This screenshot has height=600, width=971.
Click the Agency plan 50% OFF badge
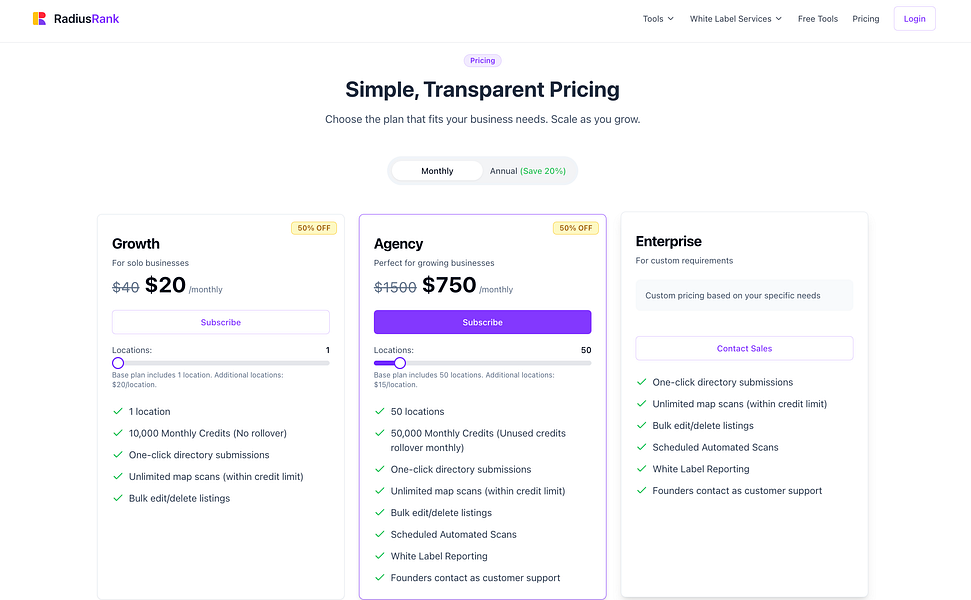click(x=576, y=228)
